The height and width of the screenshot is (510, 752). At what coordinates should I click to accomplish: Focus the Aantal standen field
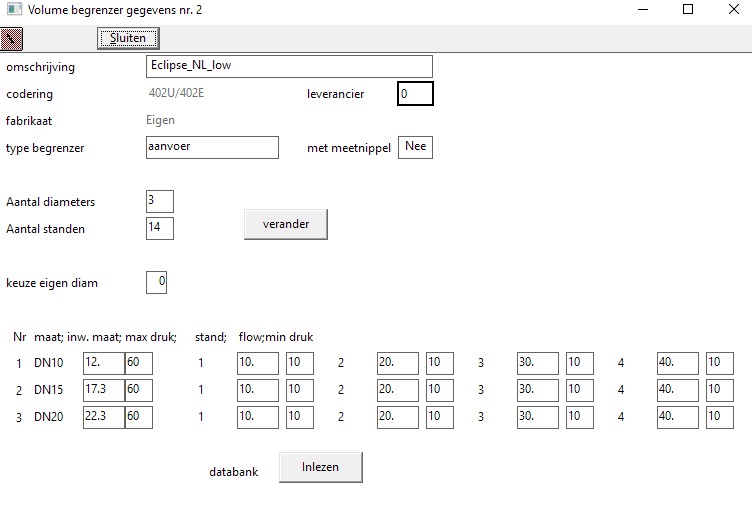click(159, 228)
